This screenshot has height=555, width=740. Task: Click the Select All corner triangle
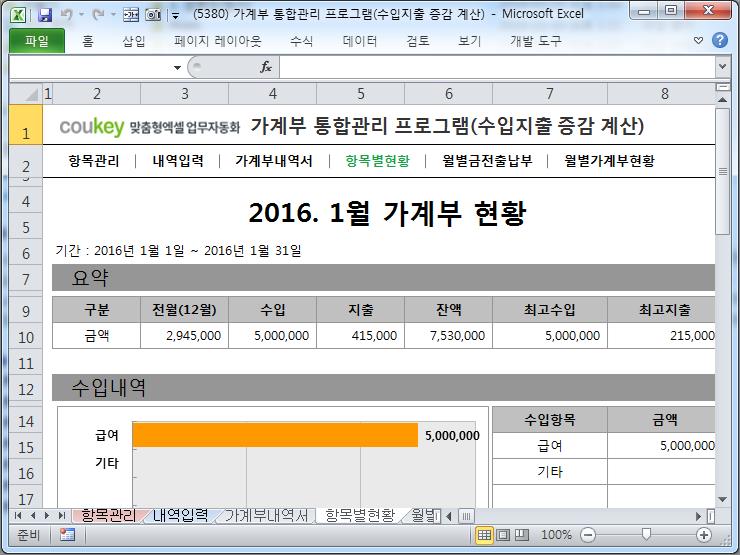26,94
